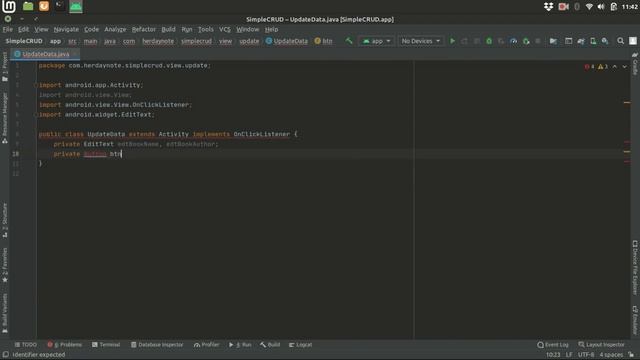Open the Profile app gauge icon

coord(513,41)
